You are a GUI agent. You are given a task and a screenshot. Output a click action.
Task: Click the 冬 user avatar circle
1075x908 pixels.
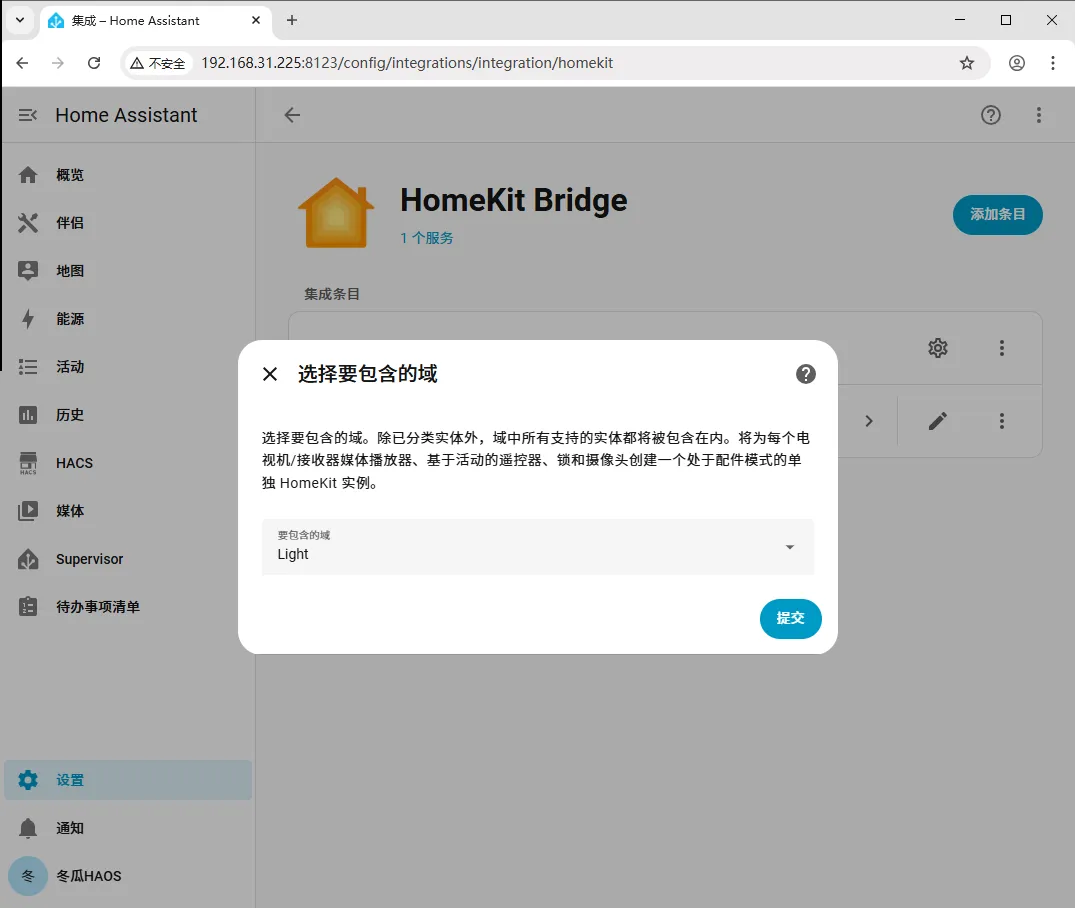(27, 876)
